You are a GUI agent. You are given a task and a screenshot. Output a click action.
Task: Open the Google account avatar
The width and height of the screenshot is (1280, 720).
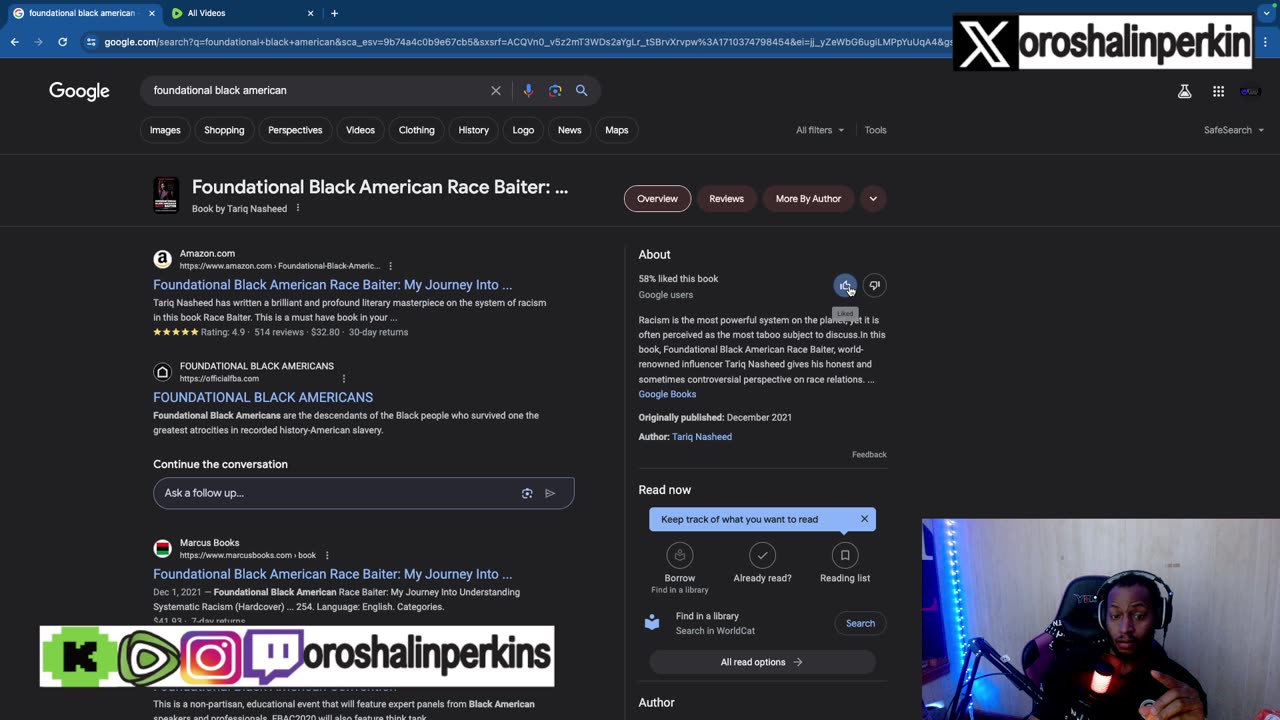tap(1250, 91)
